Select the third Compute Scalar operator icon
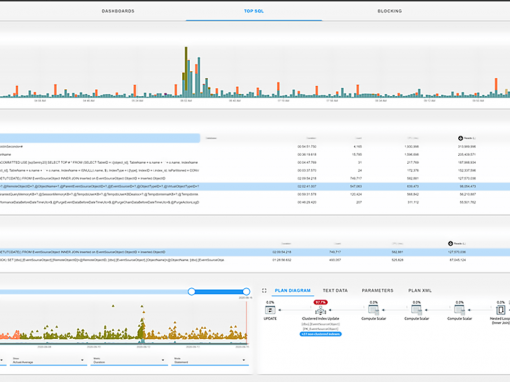 [459, 310]
